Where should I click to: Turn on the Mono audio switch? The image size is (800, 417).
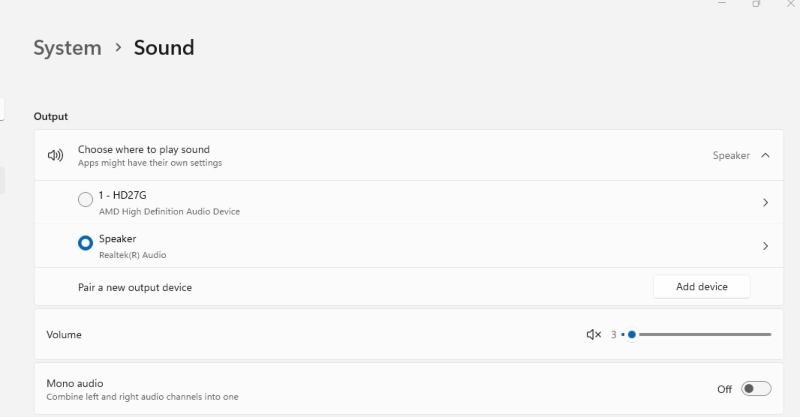(756, 388)
